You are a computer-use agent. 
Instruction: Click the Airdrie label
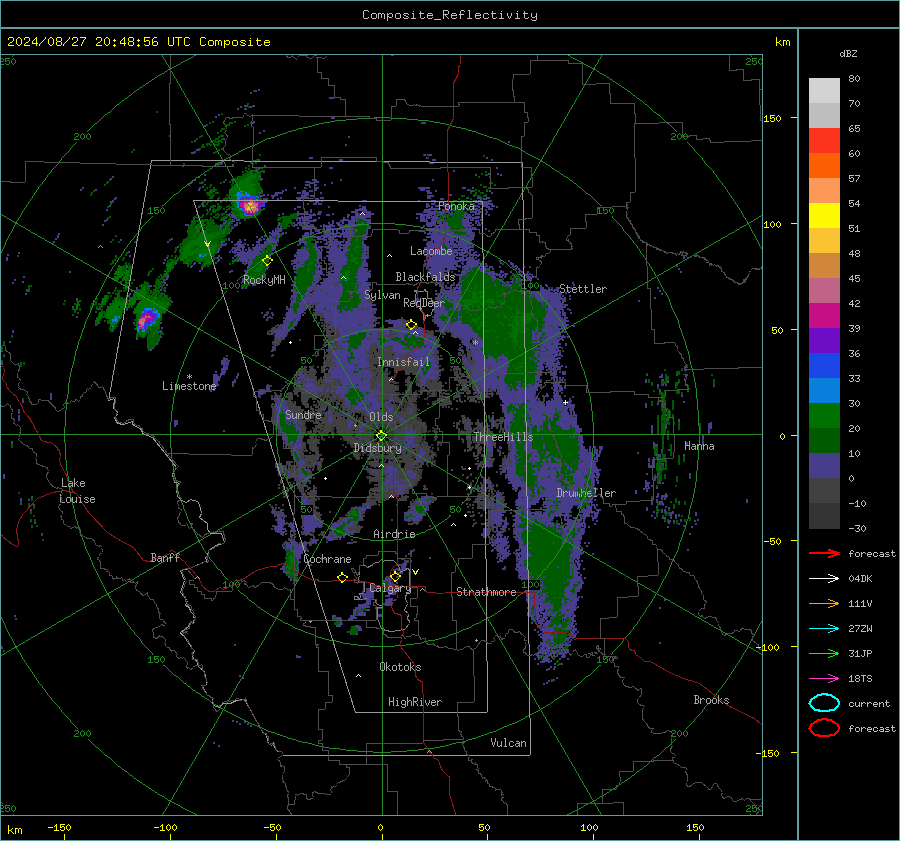tap(394, 534)
